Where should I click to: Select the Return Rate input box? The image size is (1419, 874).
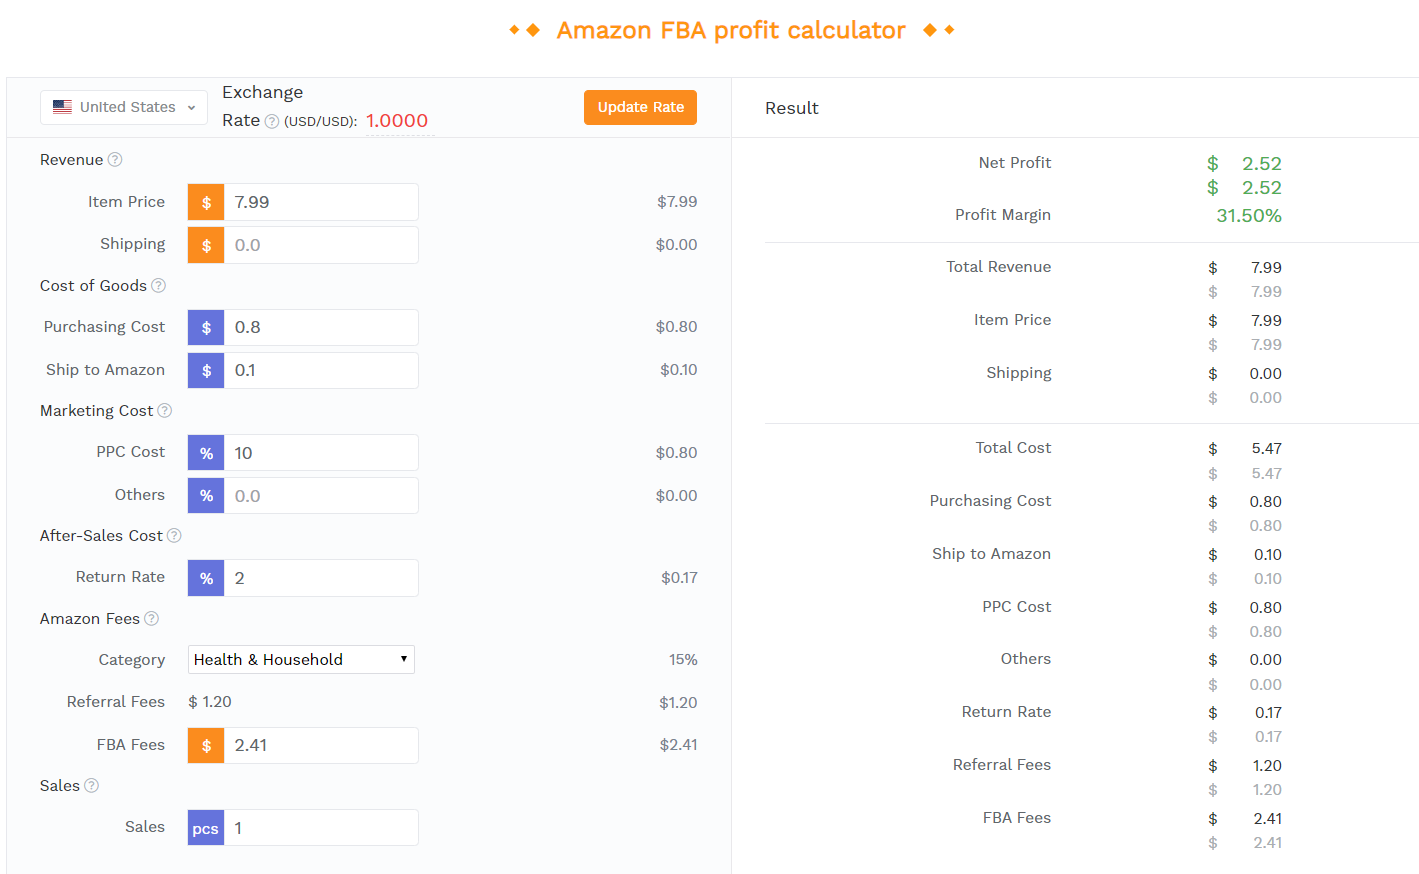point(320,578)
